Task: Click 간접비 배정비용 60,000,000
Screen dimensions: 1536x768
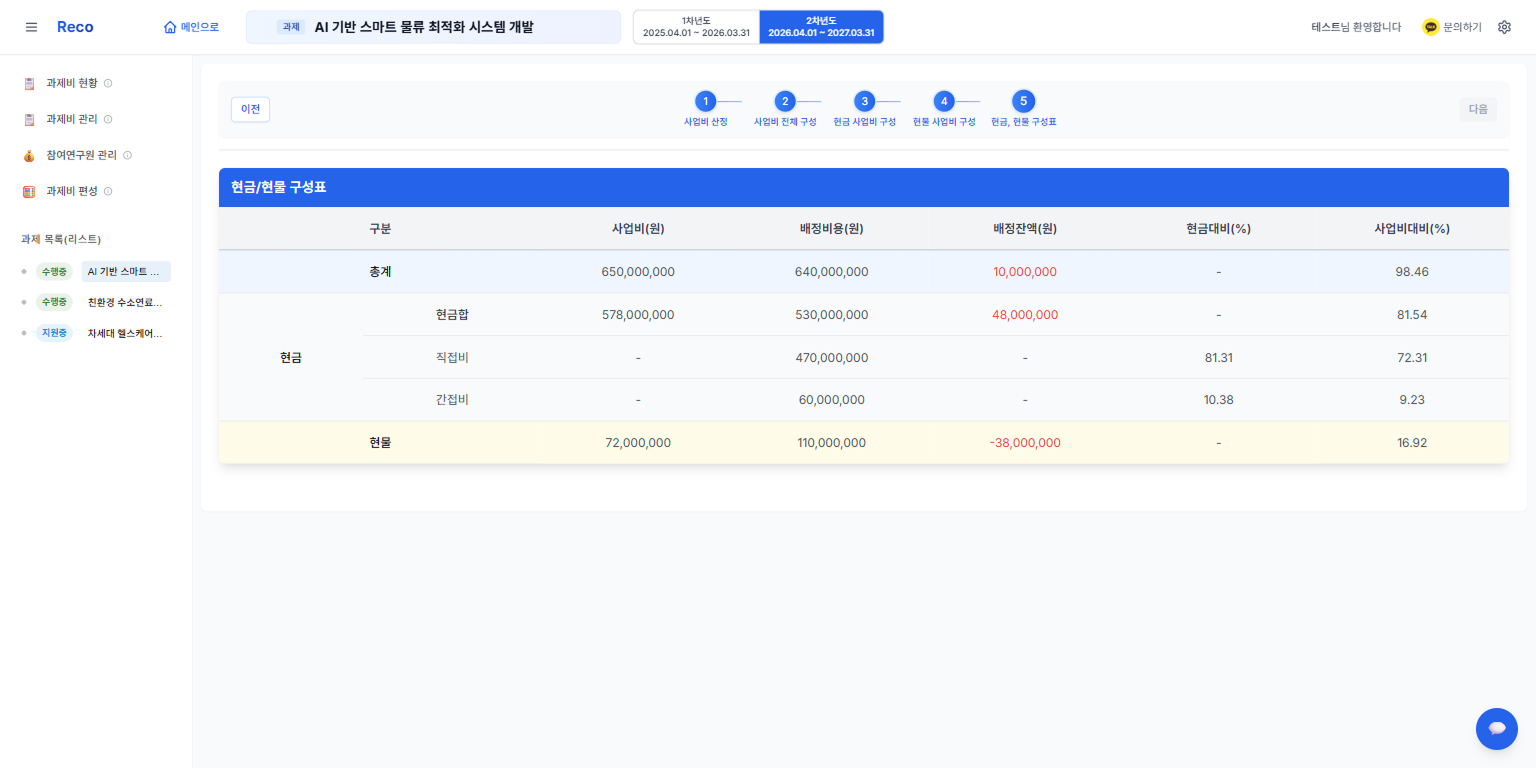Action: point(831,400)
